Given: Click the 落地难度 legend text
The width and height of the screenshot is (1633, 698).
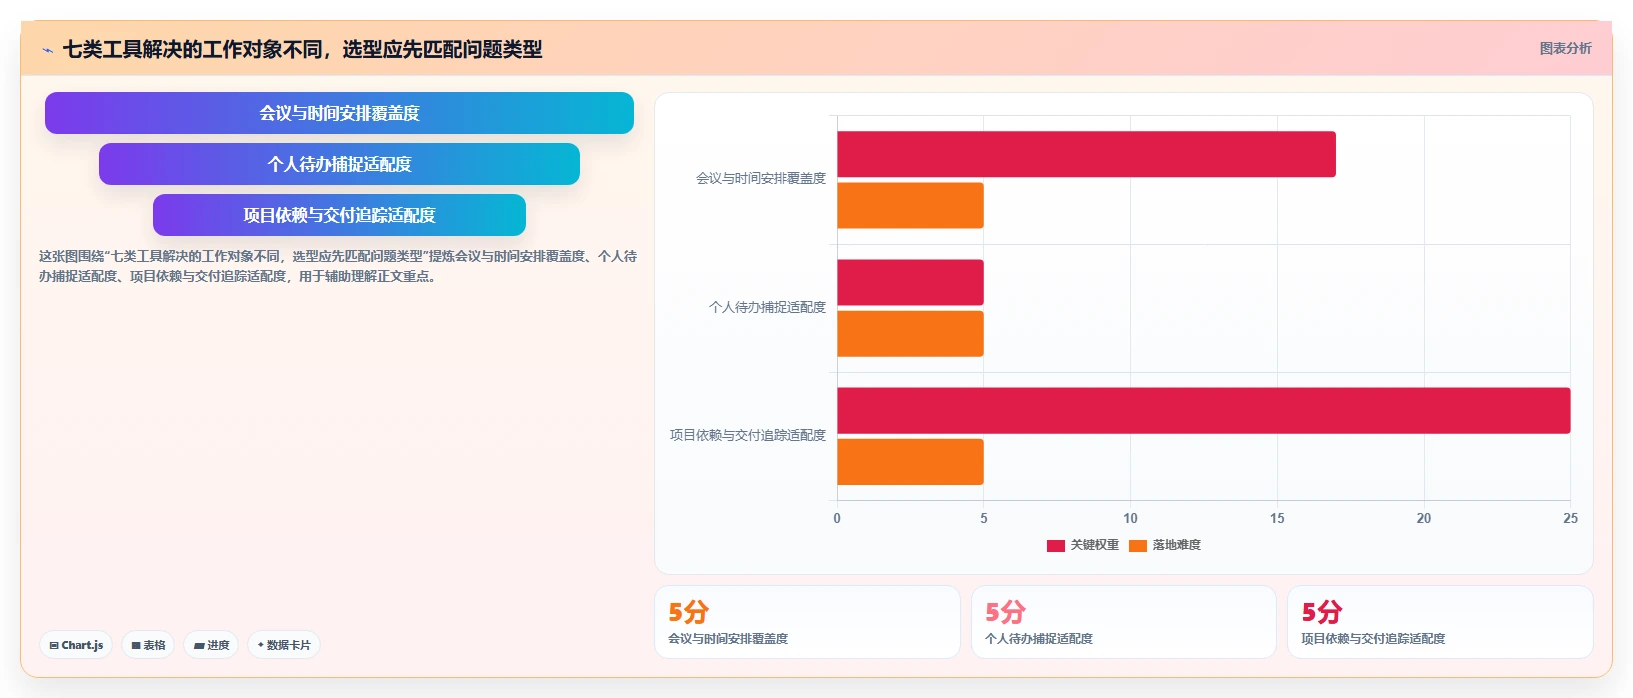Looking at the screenshot, I should coord(1177,545).
